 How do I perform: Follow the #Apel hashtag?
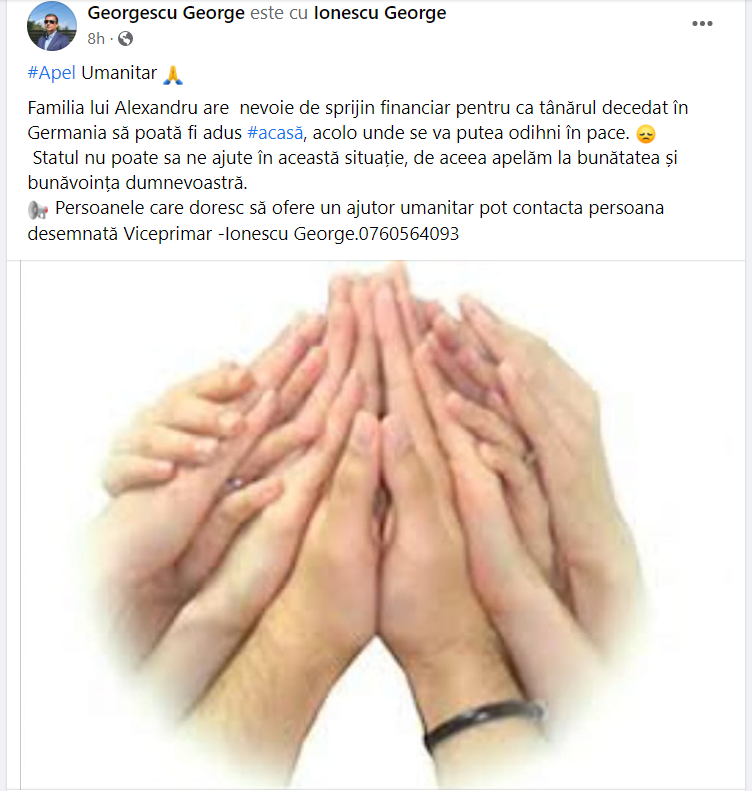coord(51,73)
